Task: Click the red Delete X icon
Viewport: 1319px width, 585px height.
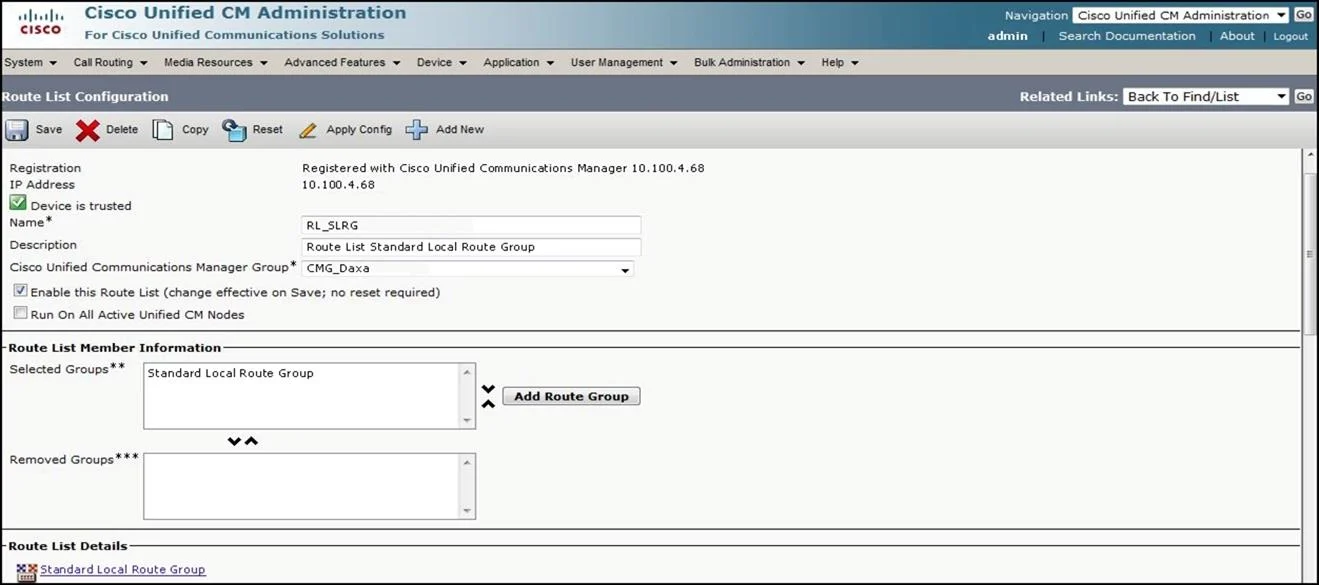Action: pyautogui.click(x=88, y=130)
